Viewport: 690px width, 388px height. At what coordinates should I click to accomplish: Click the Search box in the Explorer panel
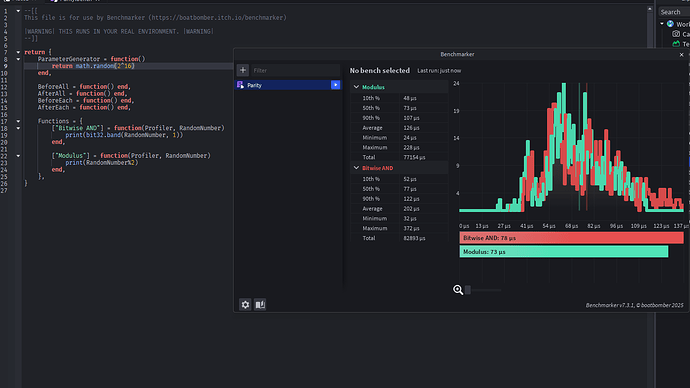[x=674, y=12]
